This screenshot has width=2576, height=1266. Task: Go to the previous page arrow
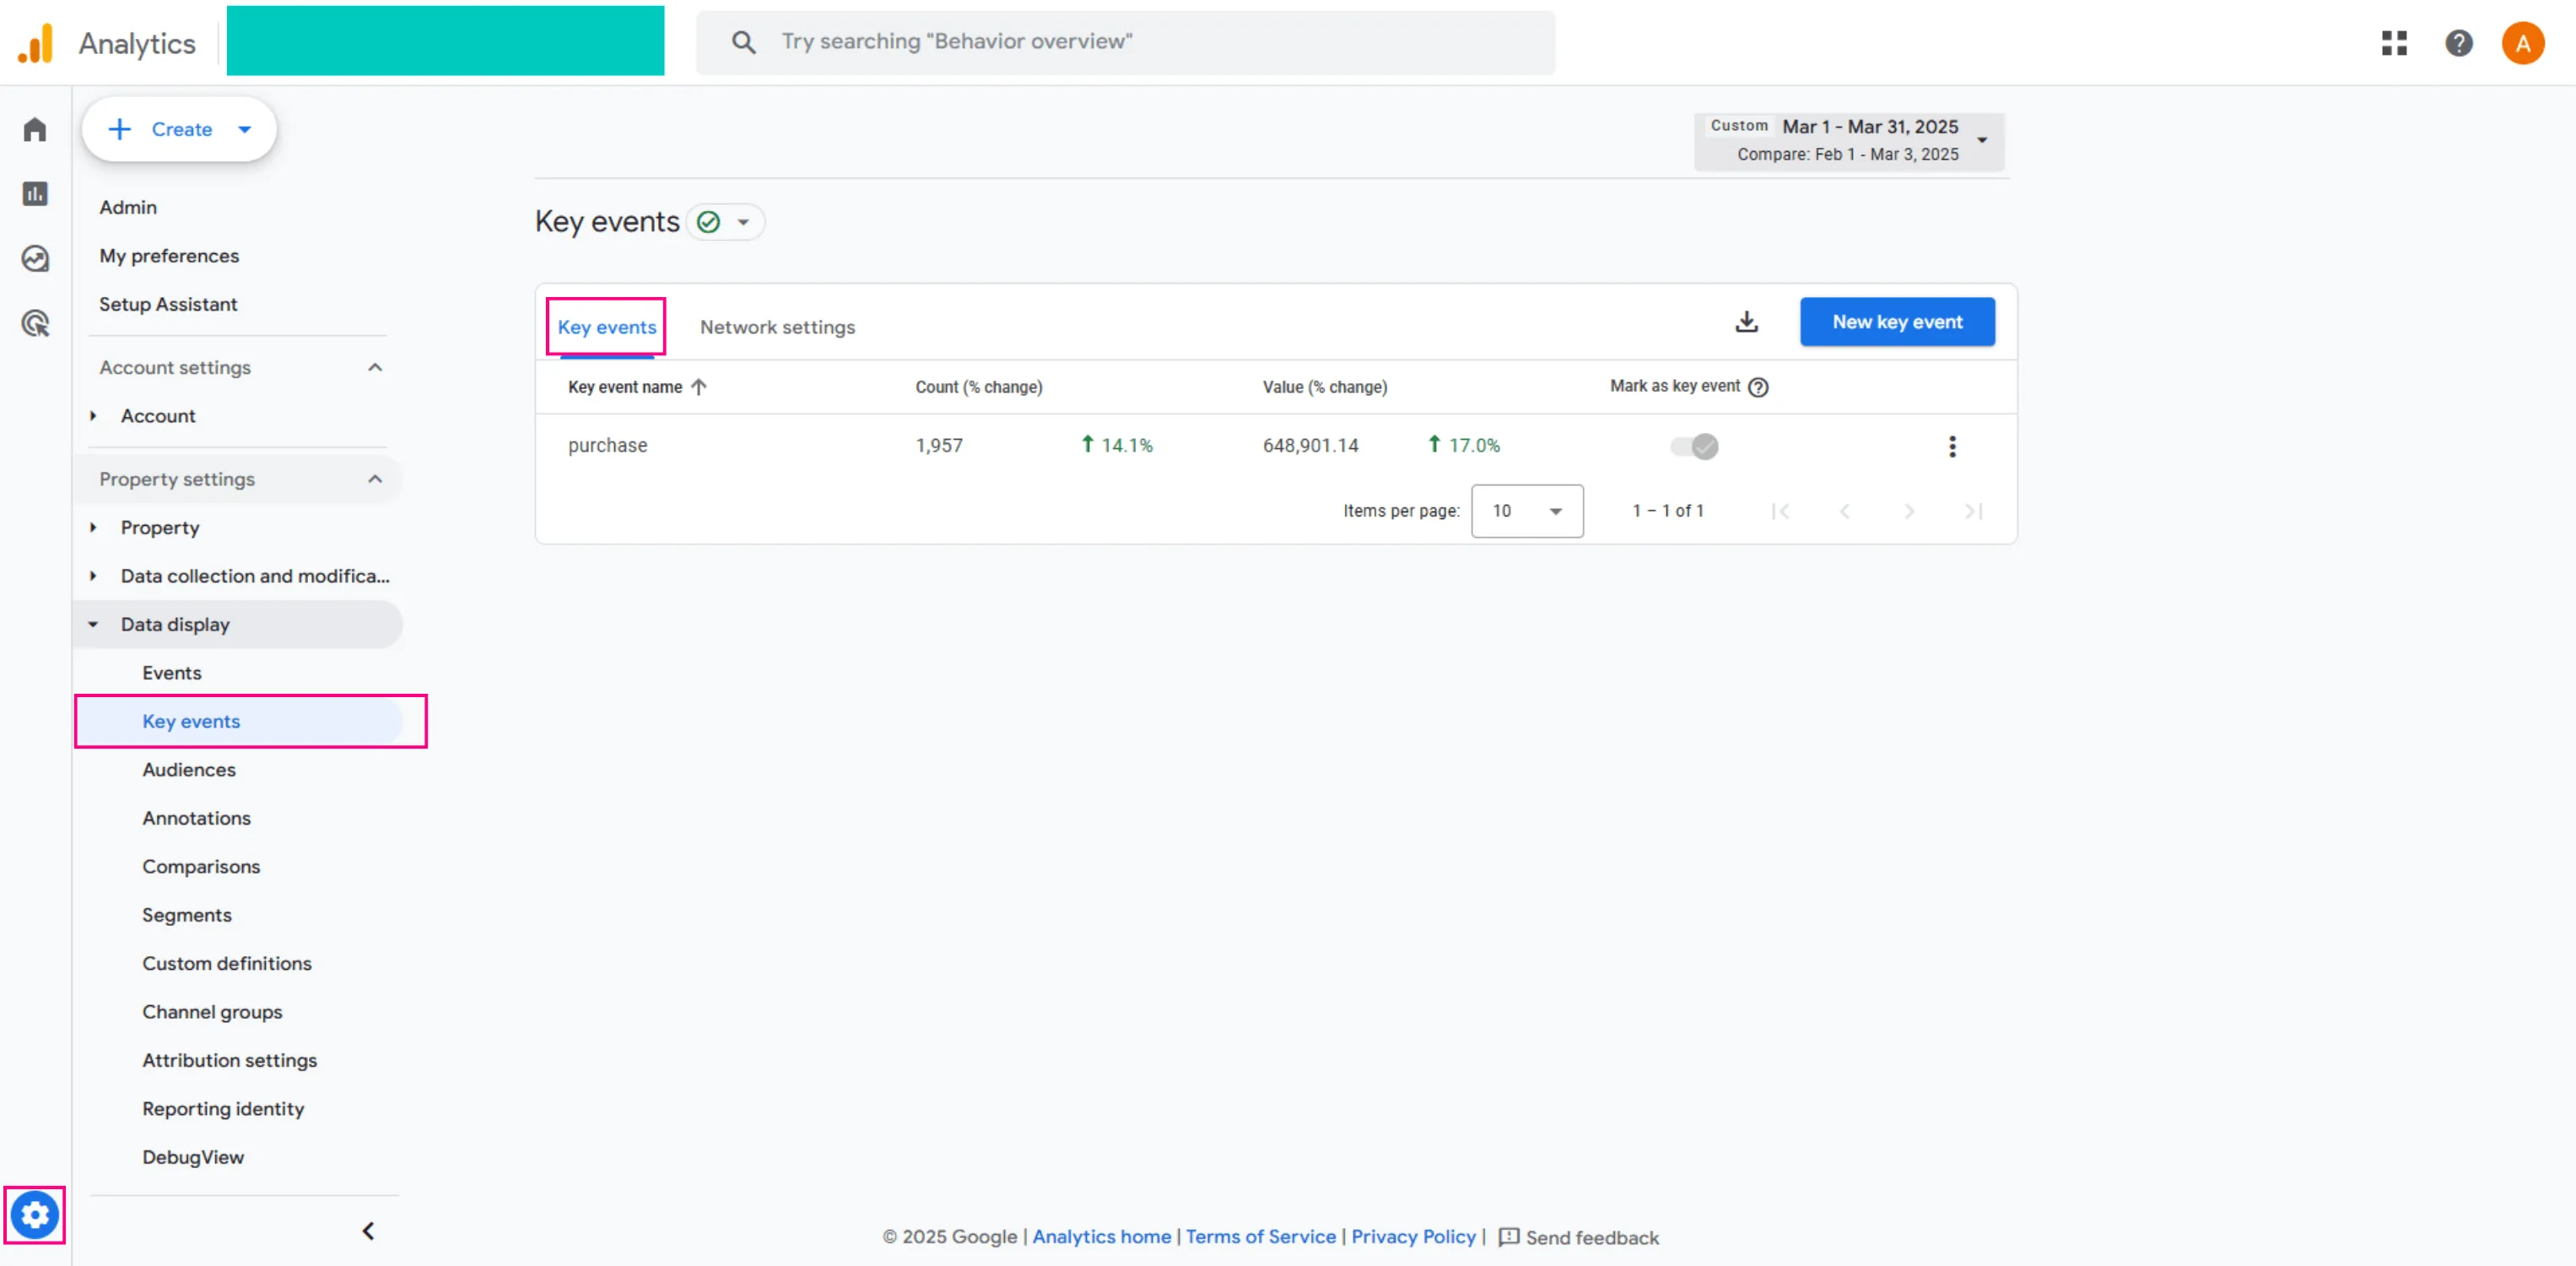pos(1845,511)
